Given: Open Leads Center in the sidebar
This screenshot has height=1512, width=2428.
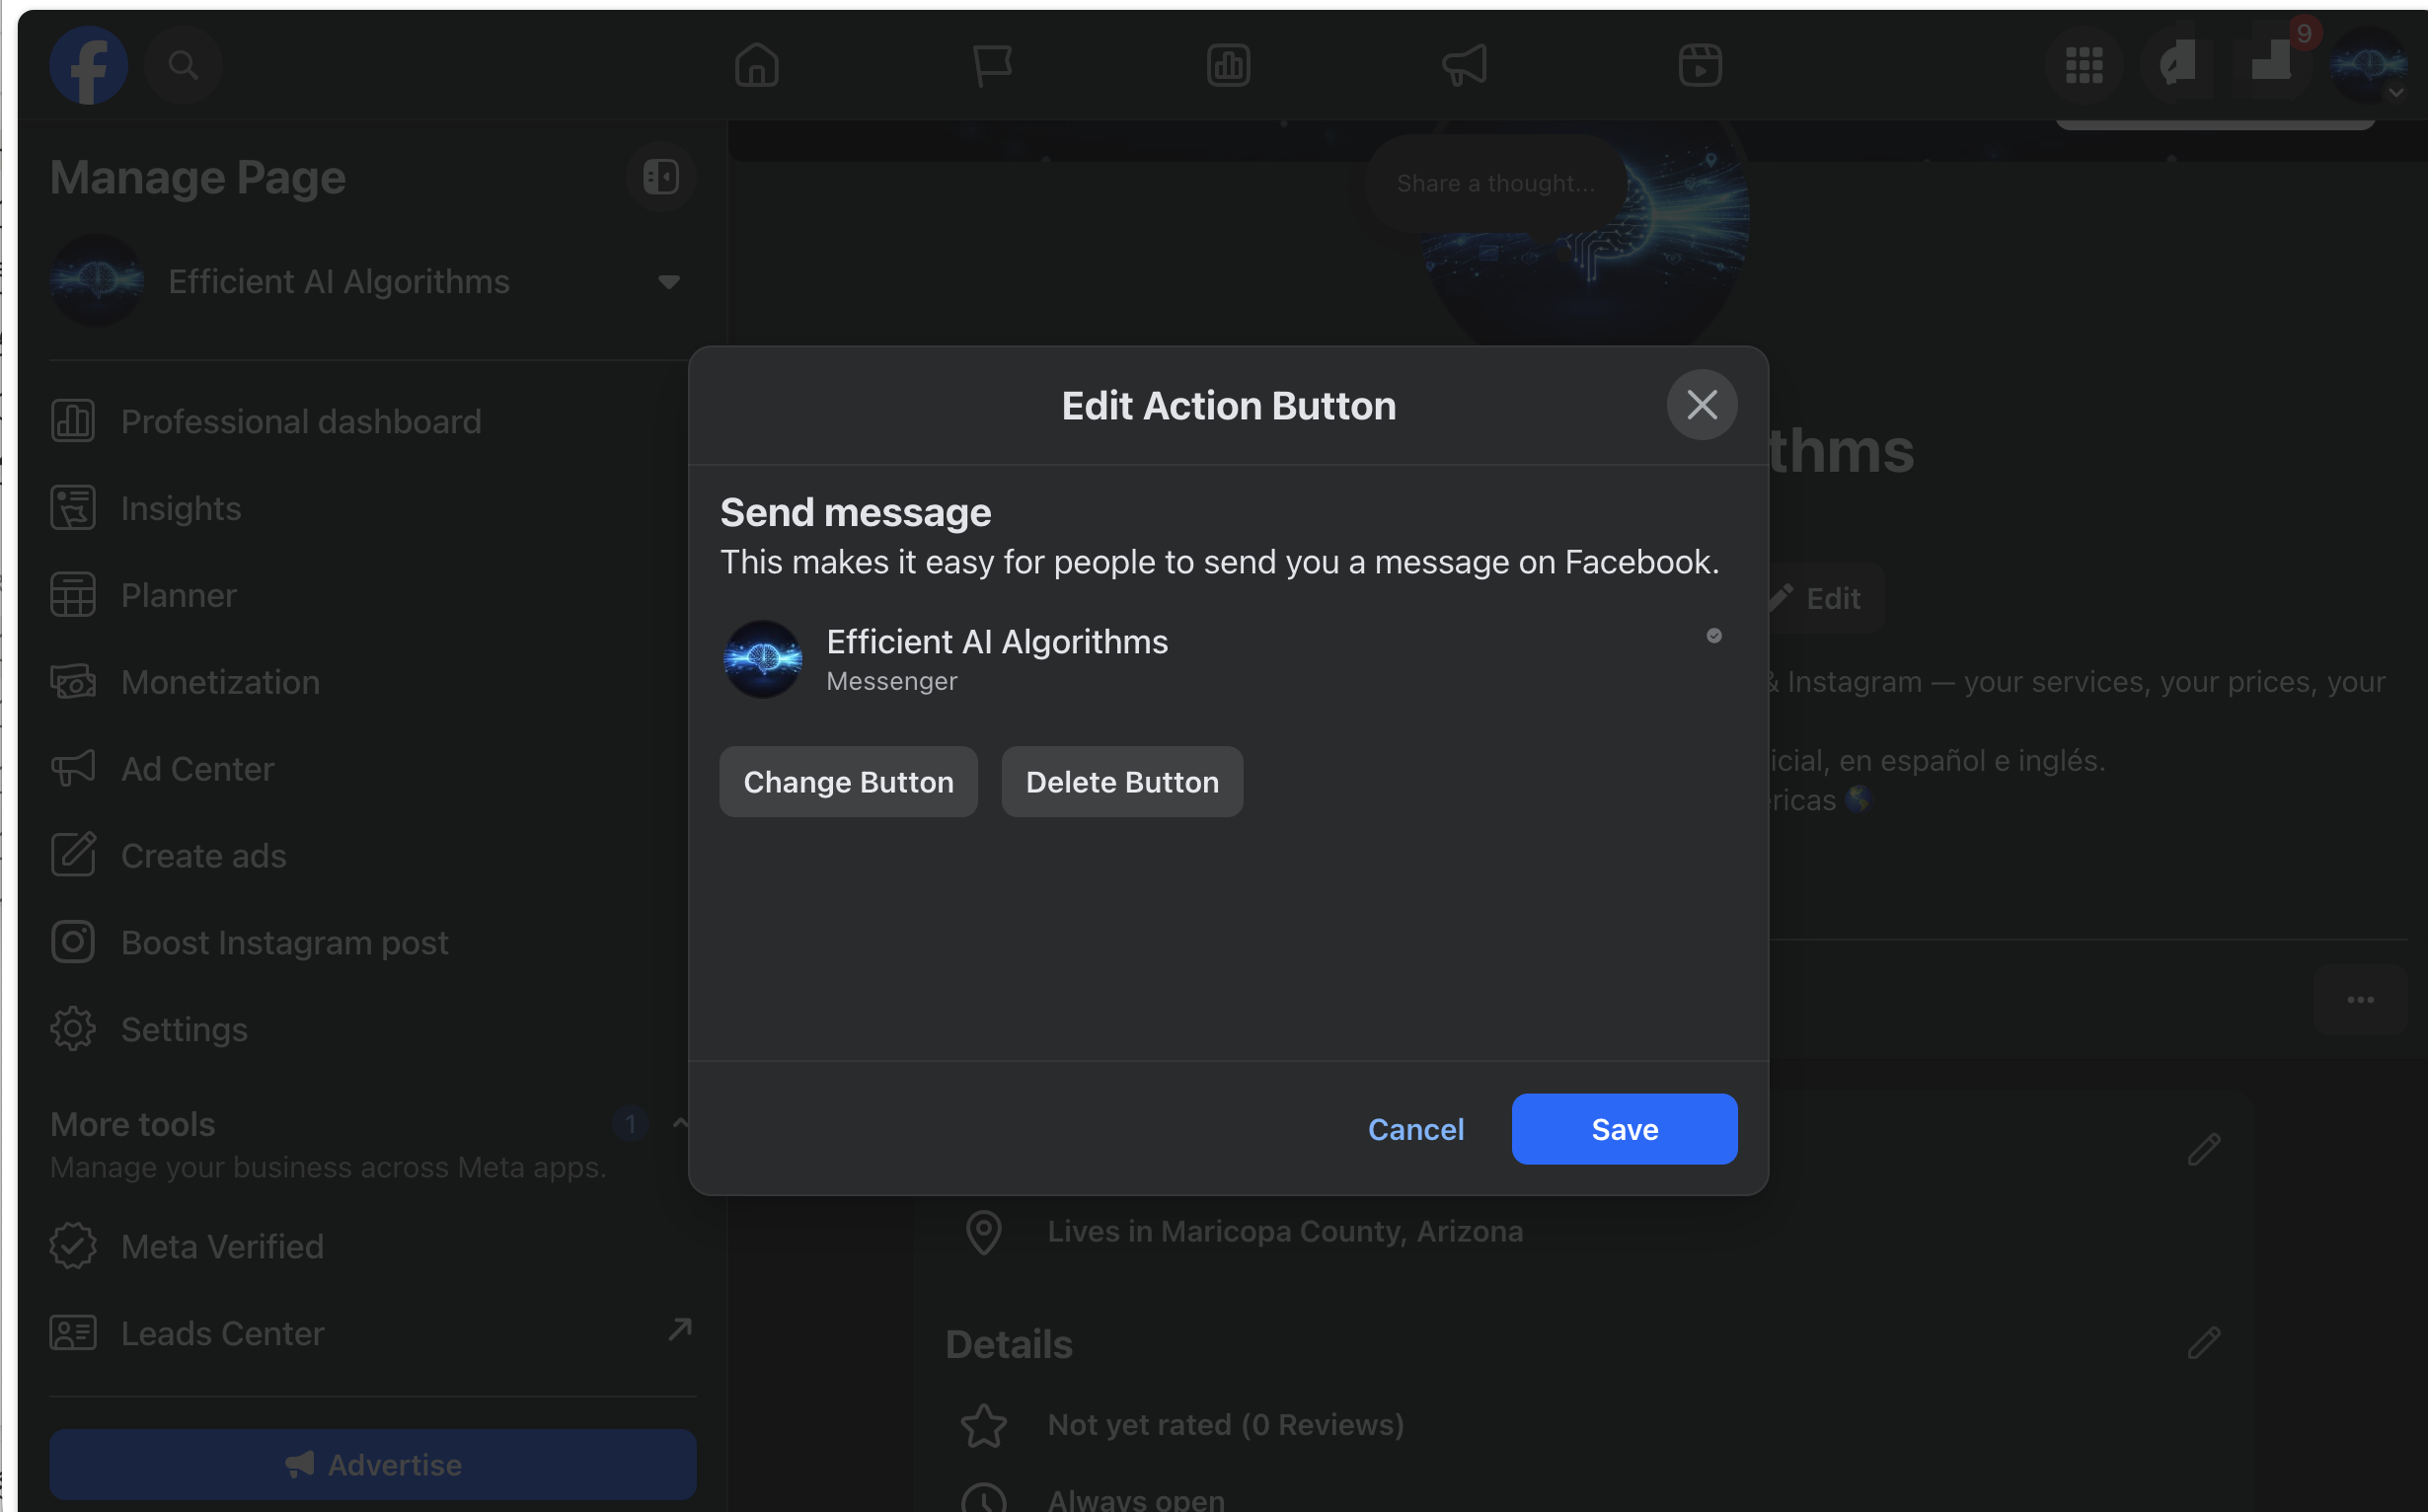Looking at the screenshot, I should click(372, 1334).
